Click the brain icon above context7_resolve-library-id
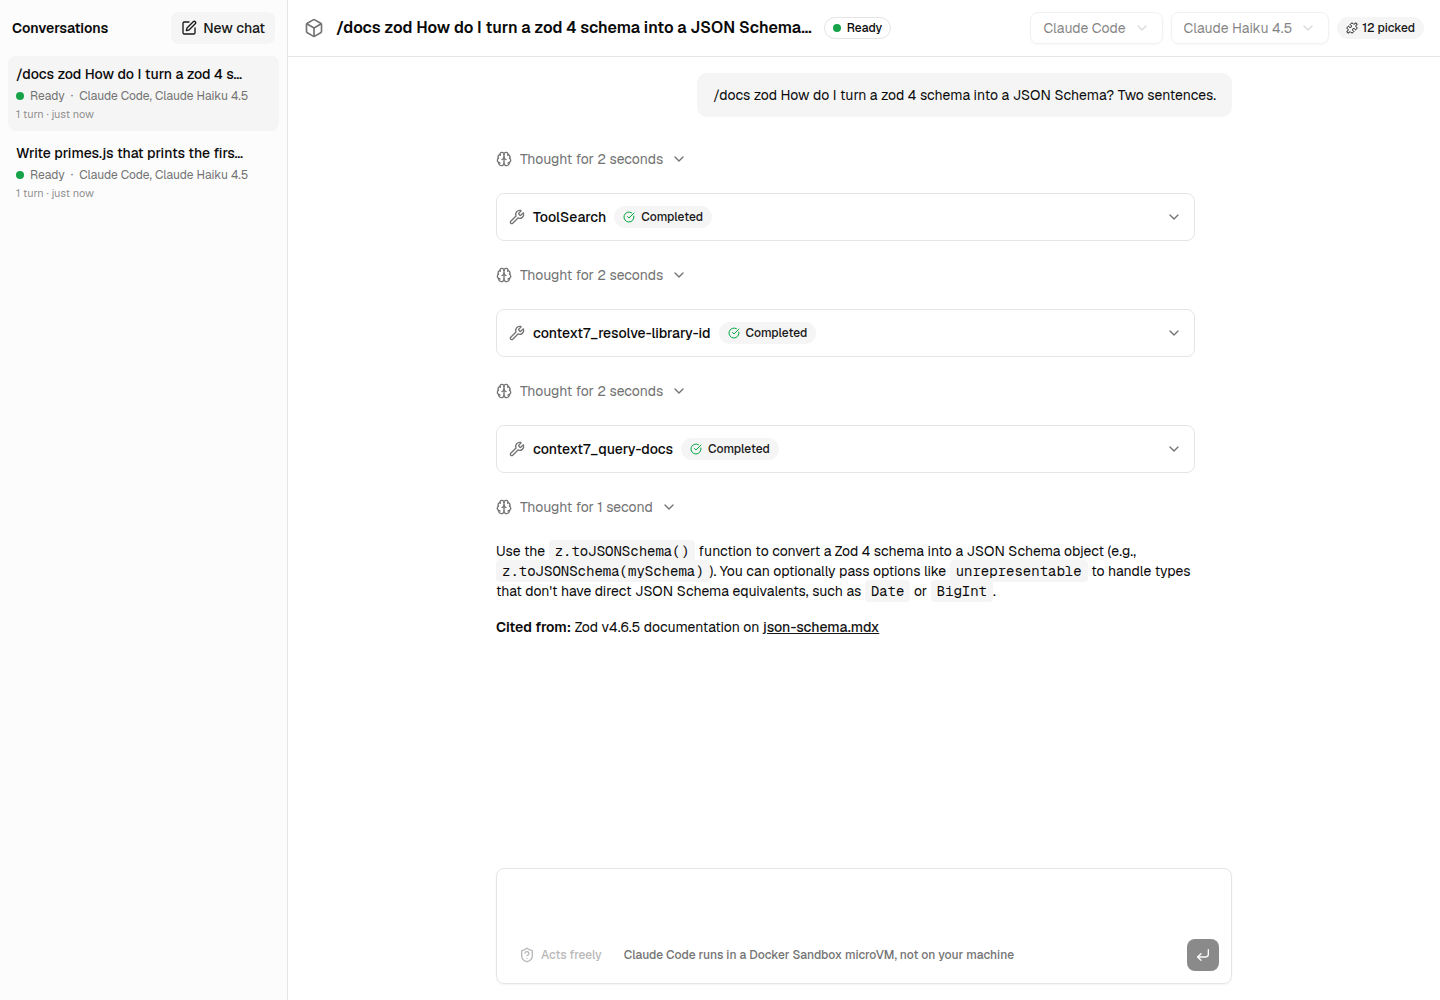The width and height of the screenshot is (1440, 1000). (504, 275)
